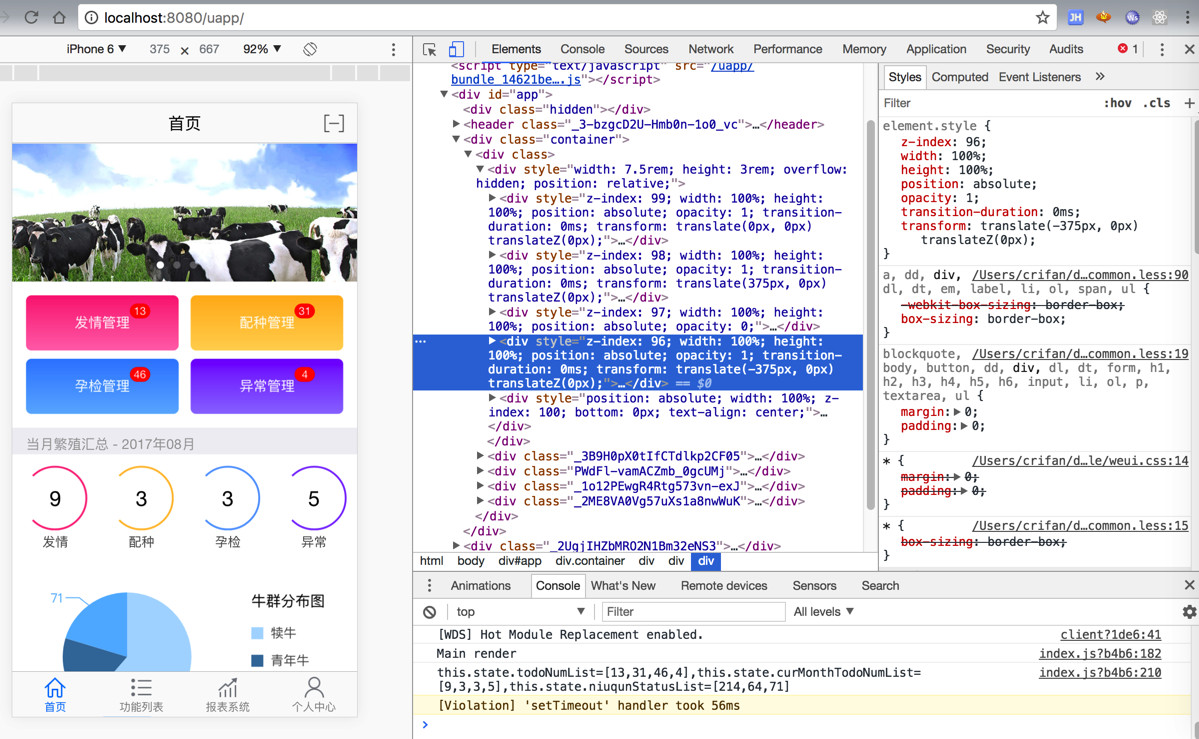Screen dimensions: 1199x739
Task: Open the iPhone 6 device dropdown
Action: [96, 49]
